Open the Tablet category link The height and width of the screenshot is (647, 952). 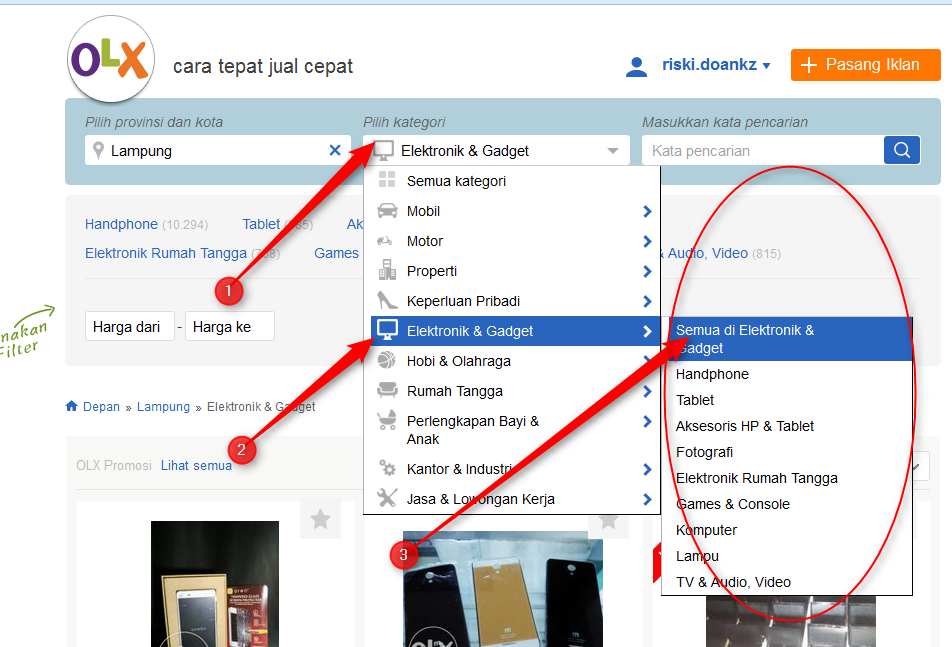pos(261,225)
